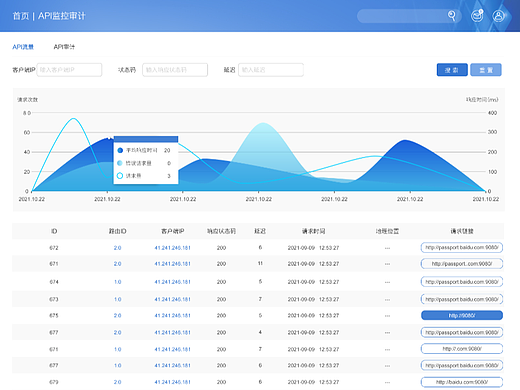Click the 客户端IP column header
The image size is (520, 390).
[x=172, y=231]
